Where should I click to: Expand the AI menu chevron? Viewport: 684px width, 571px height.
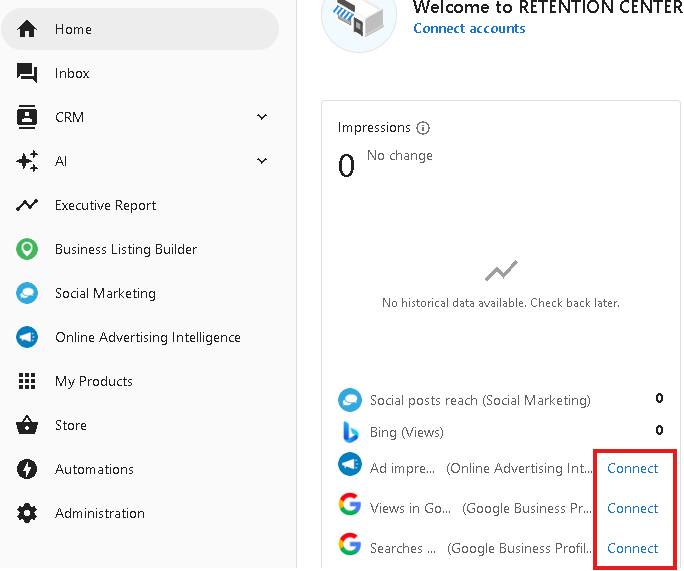point(262,161)
